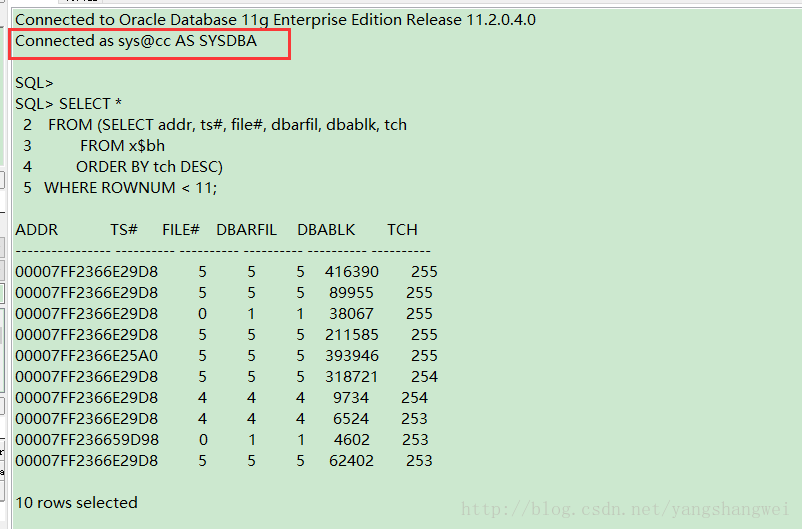The image size is (802, 529).
Task: Click TS# value 4 in the 9734 row
Action: 203,398
